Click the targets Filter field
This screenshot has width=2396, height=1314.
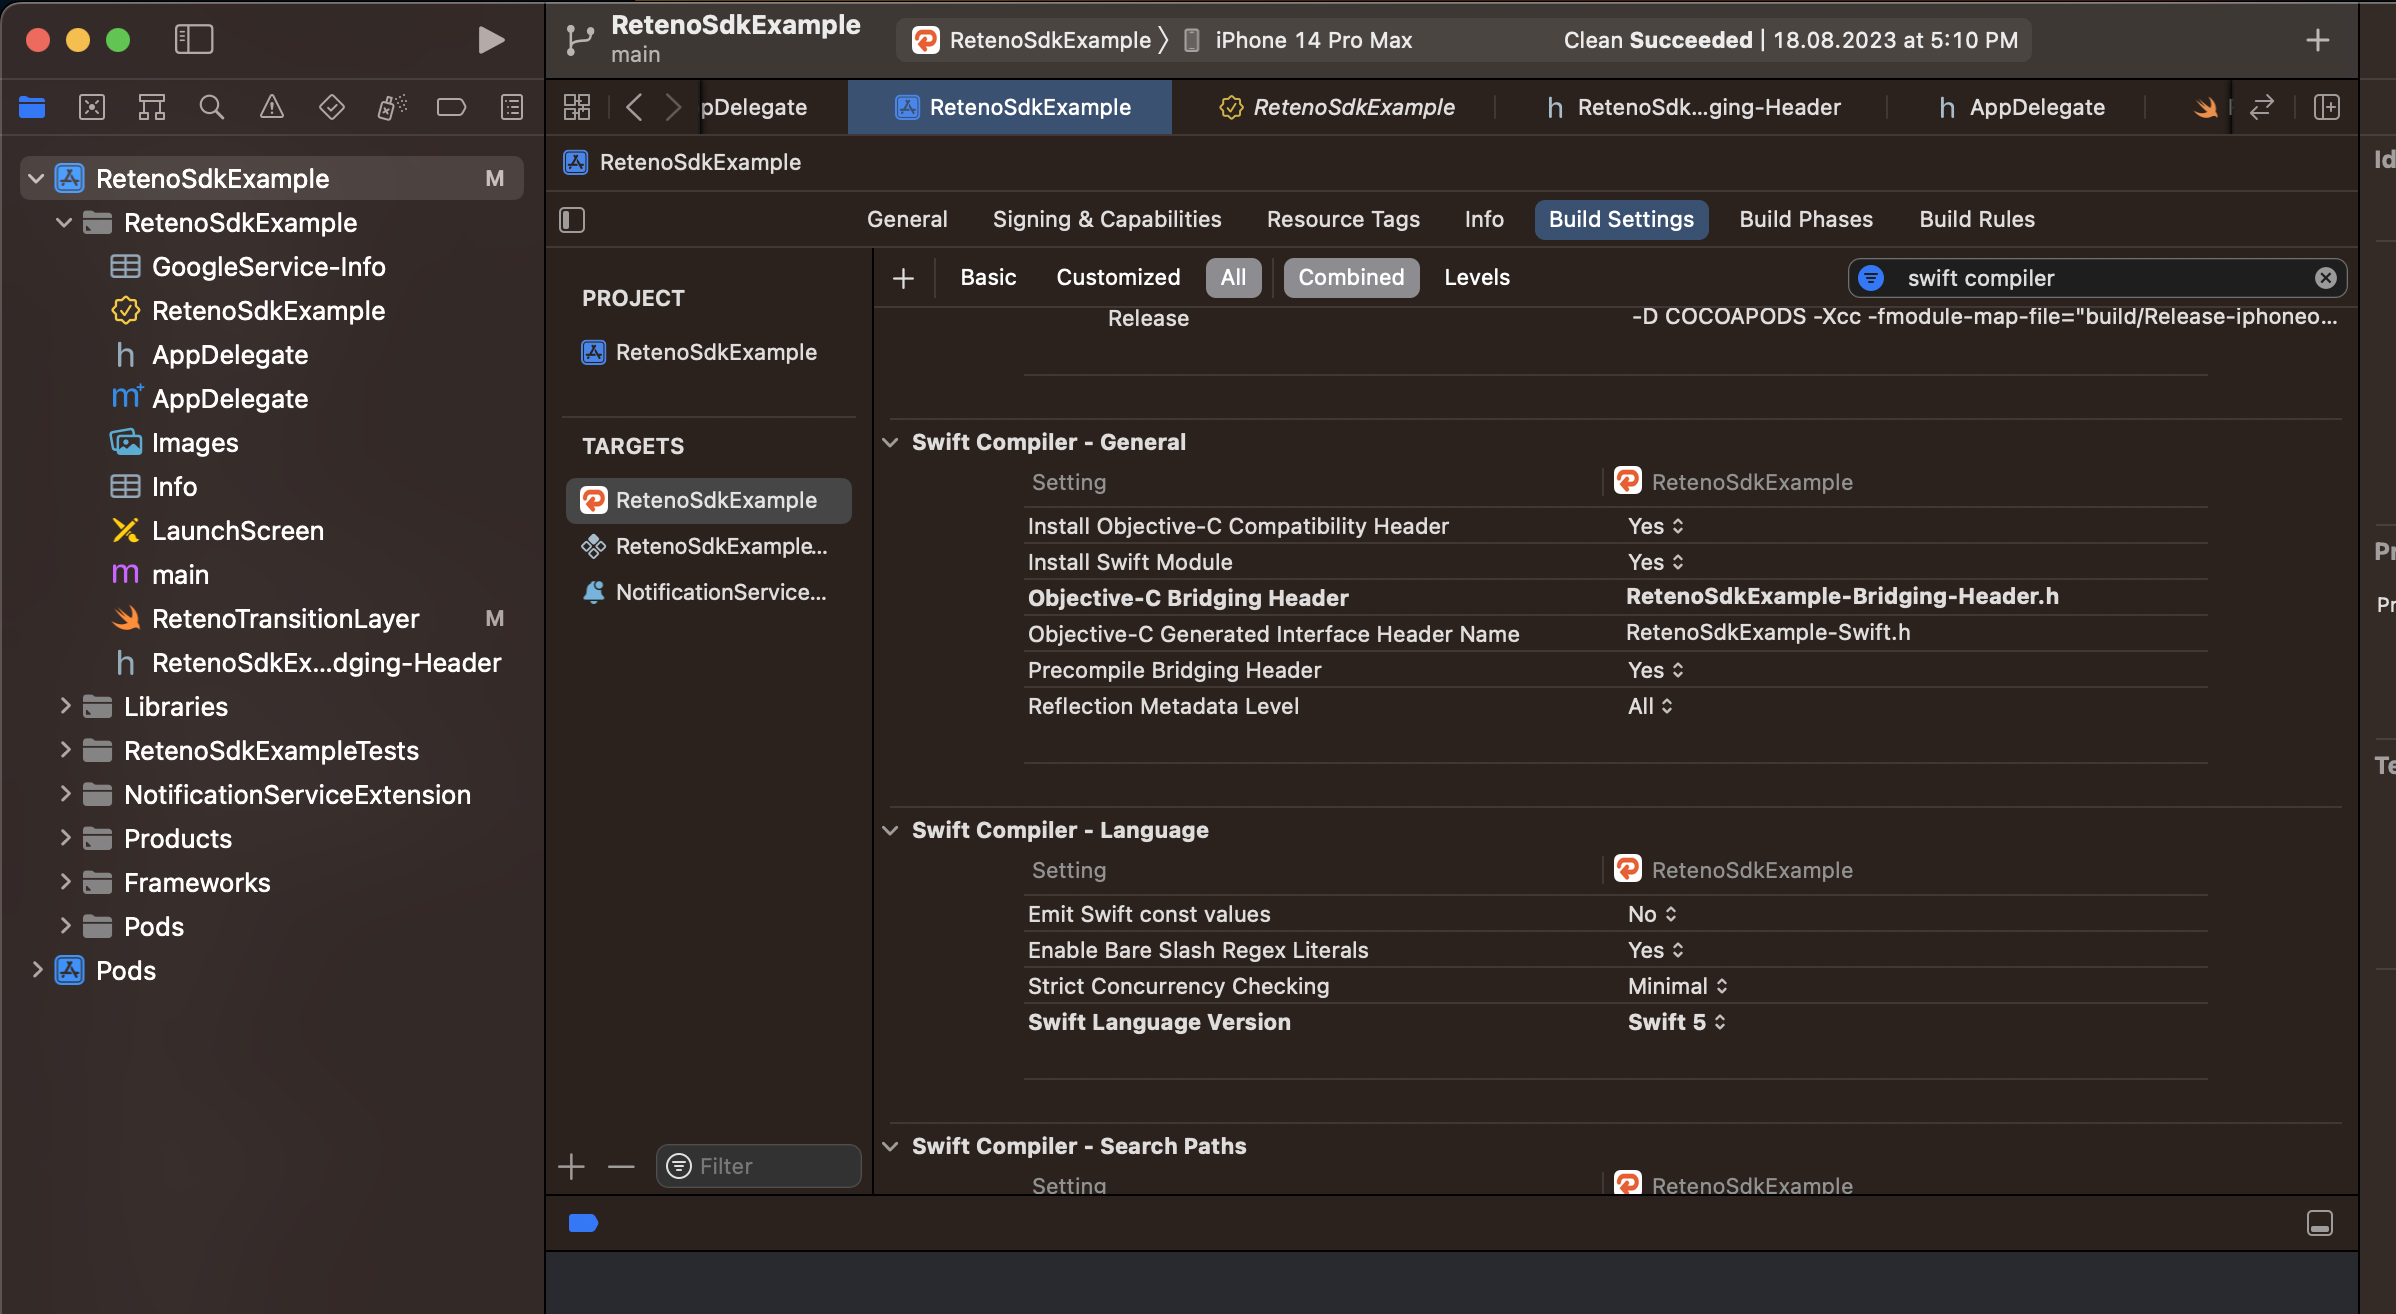tap(759, 1166)
